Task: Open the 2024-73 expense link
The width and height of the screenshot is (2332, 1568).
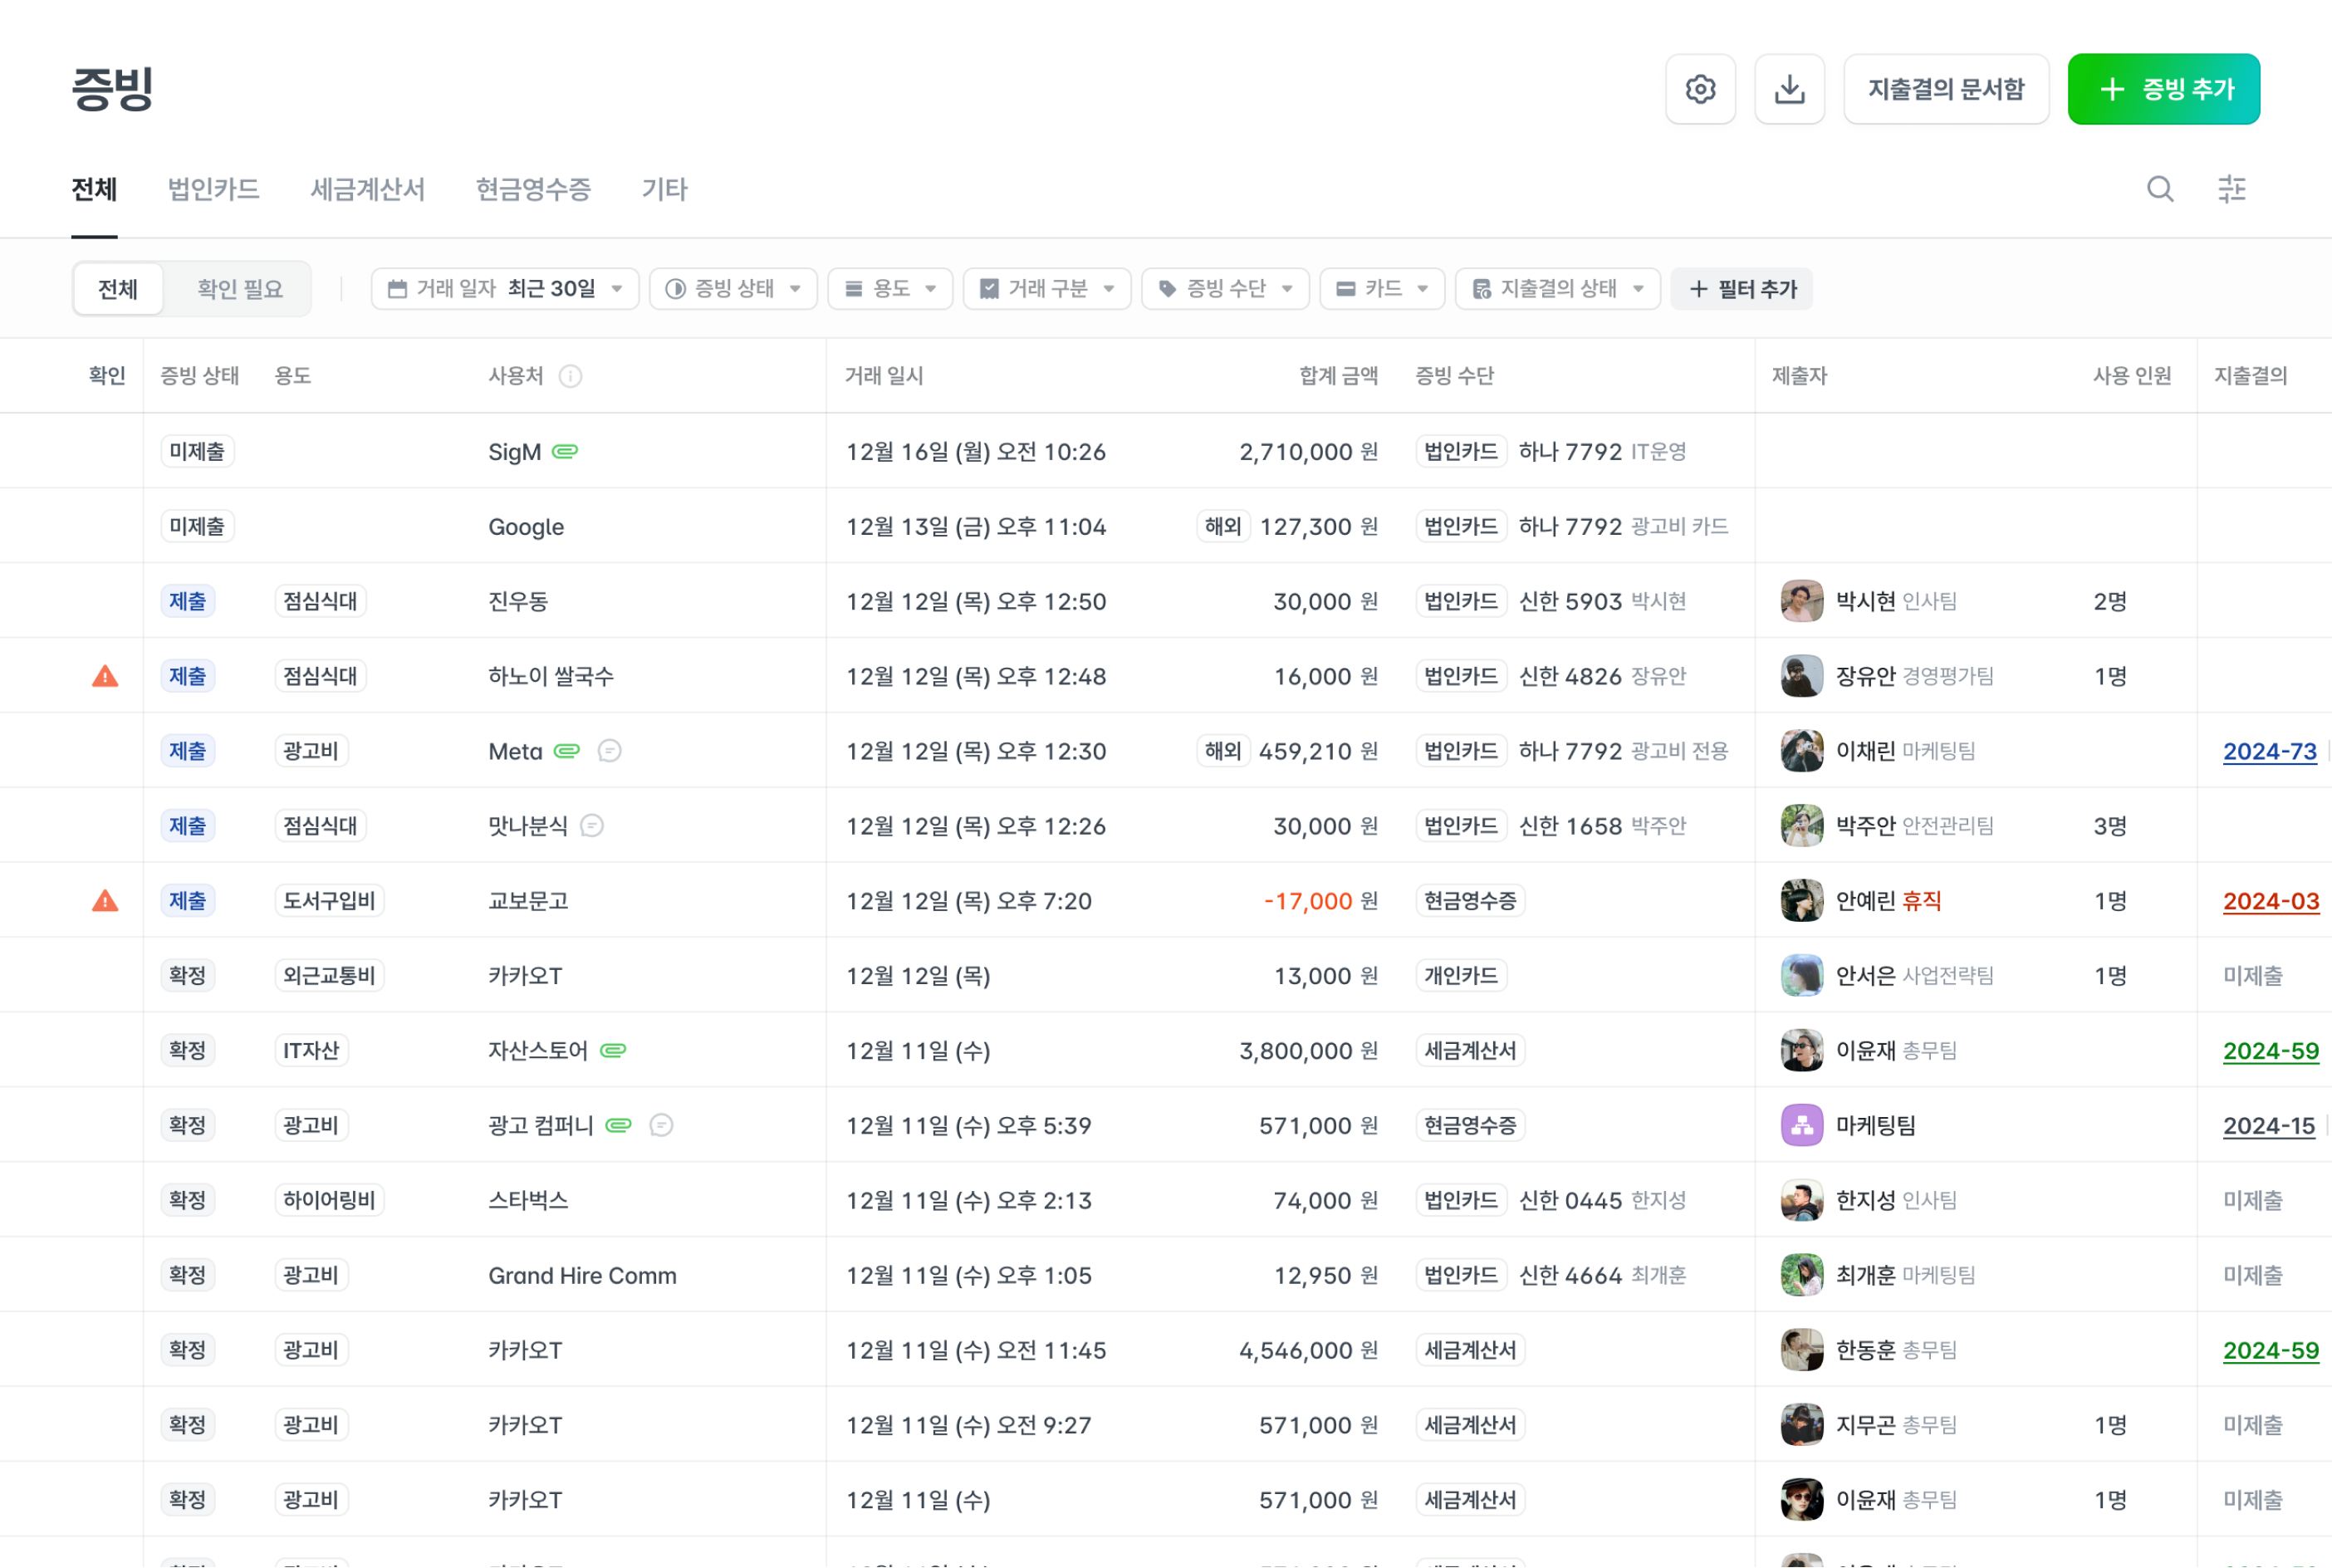Action: 2269,752
